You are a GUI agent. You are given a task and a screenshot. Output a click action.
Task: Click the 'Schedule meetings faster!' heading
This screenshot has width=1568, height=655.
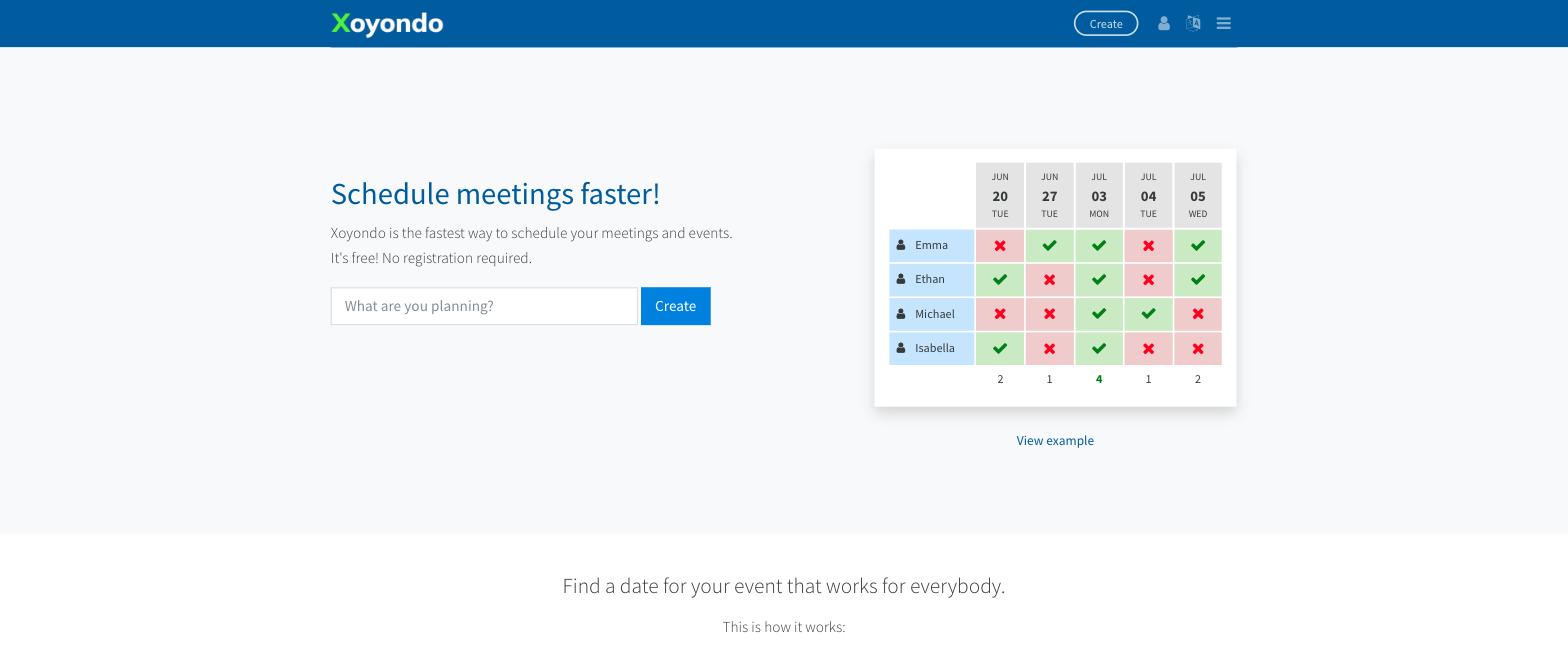click(x=495, y=194)
